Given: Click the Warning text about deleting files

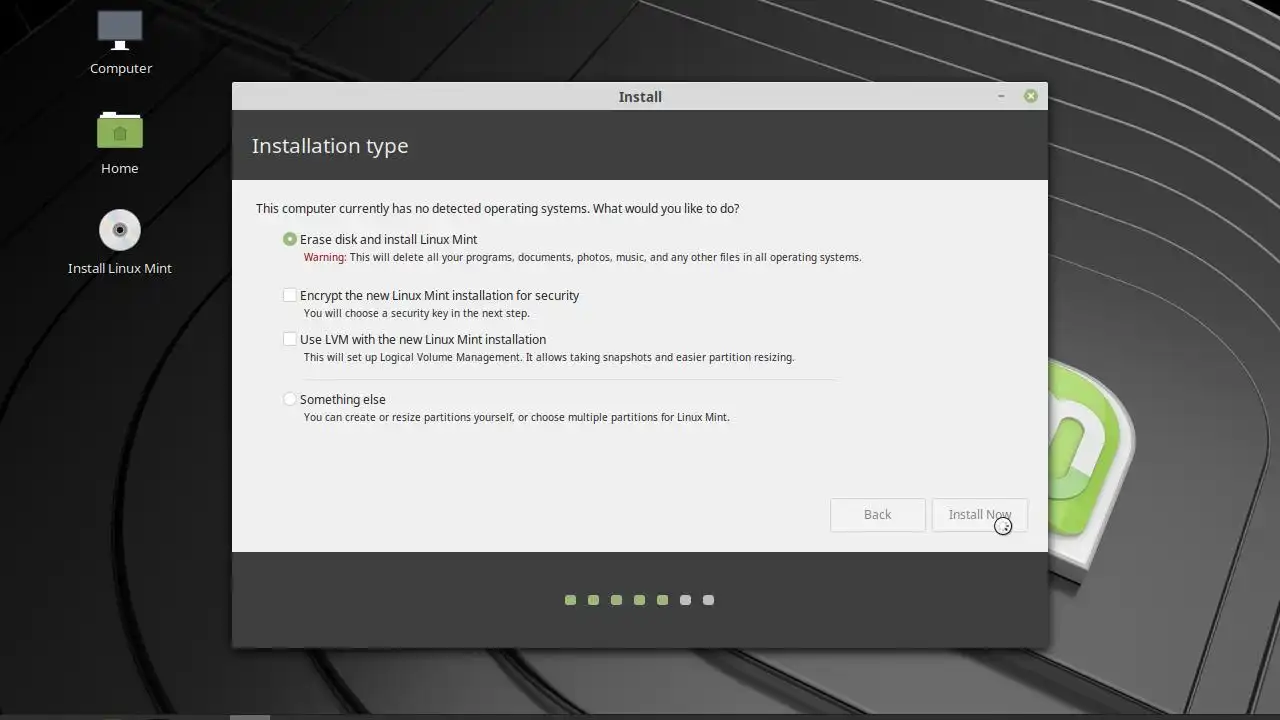Looking at the screenshot, I should point(583,257).
